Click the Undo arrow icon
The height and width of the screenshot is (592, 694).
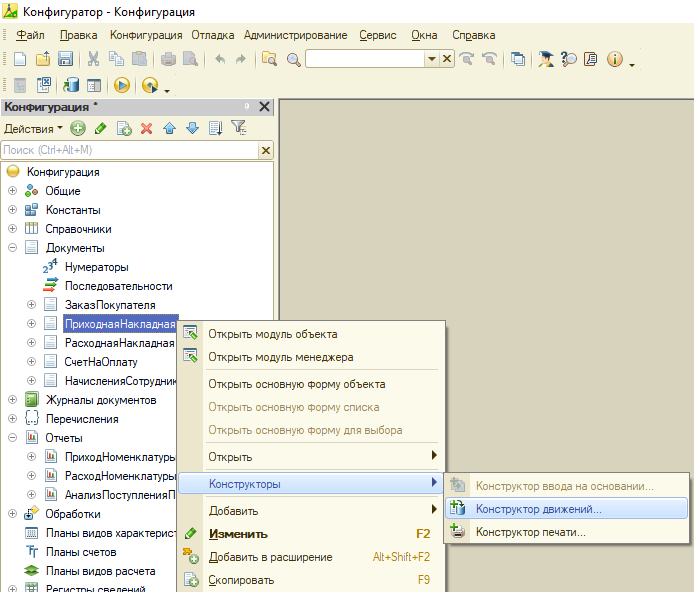220,59
